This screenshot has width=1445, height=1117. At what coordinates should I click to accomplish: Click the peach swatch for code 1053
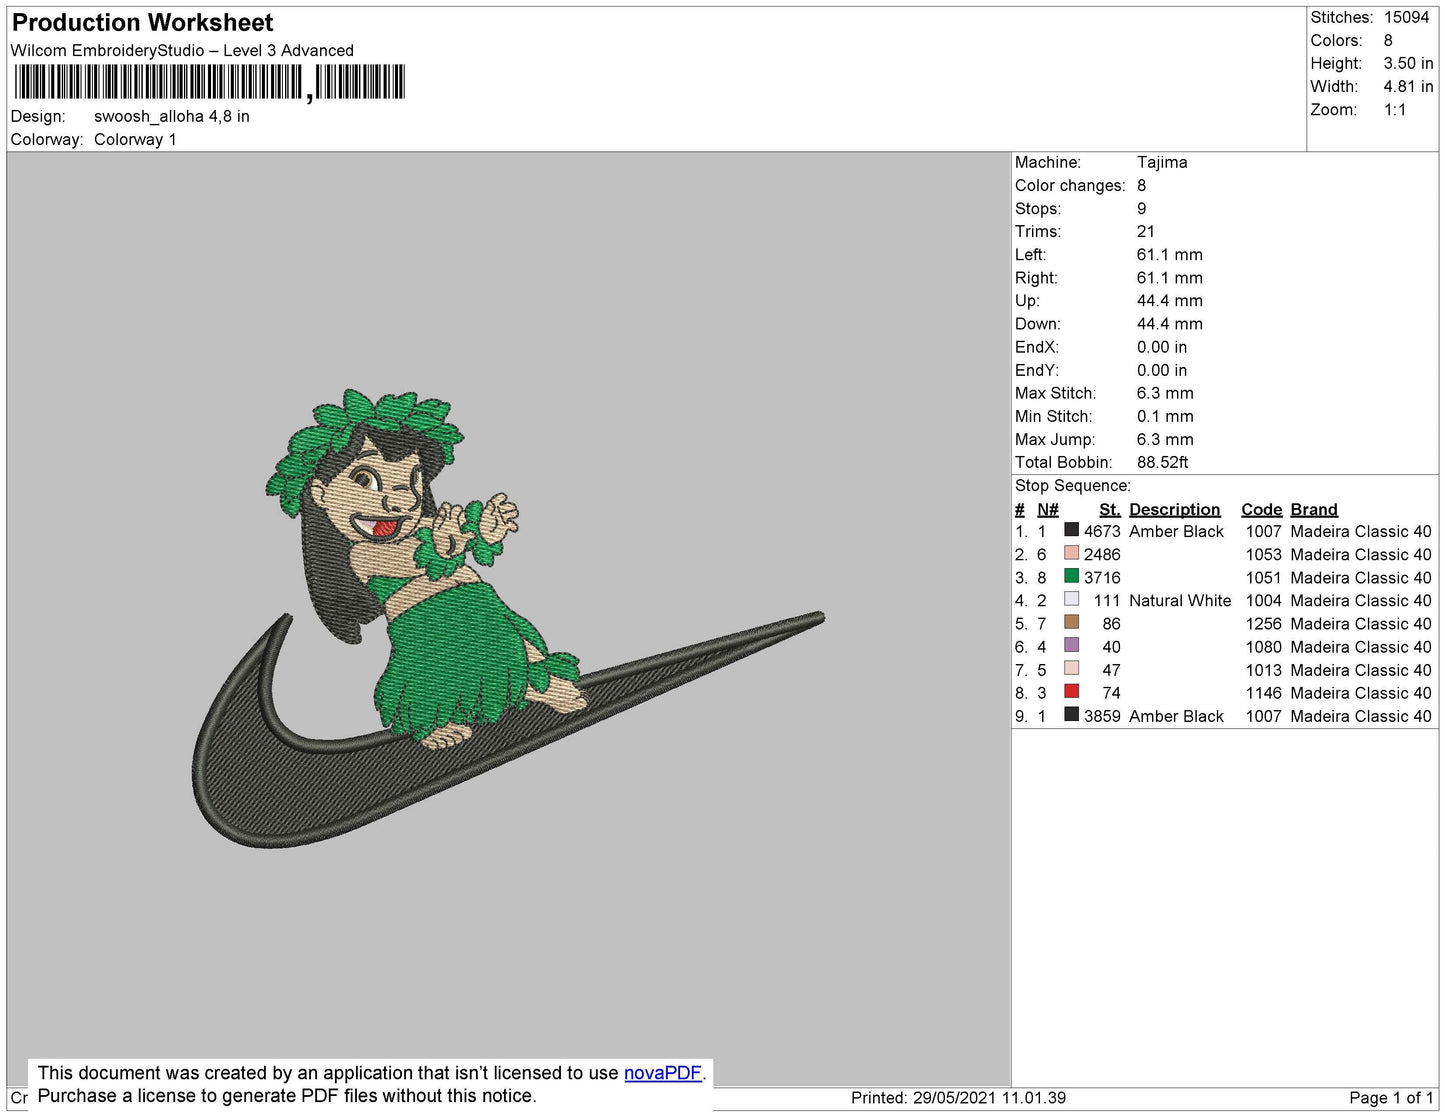(x=1071, y=554)
